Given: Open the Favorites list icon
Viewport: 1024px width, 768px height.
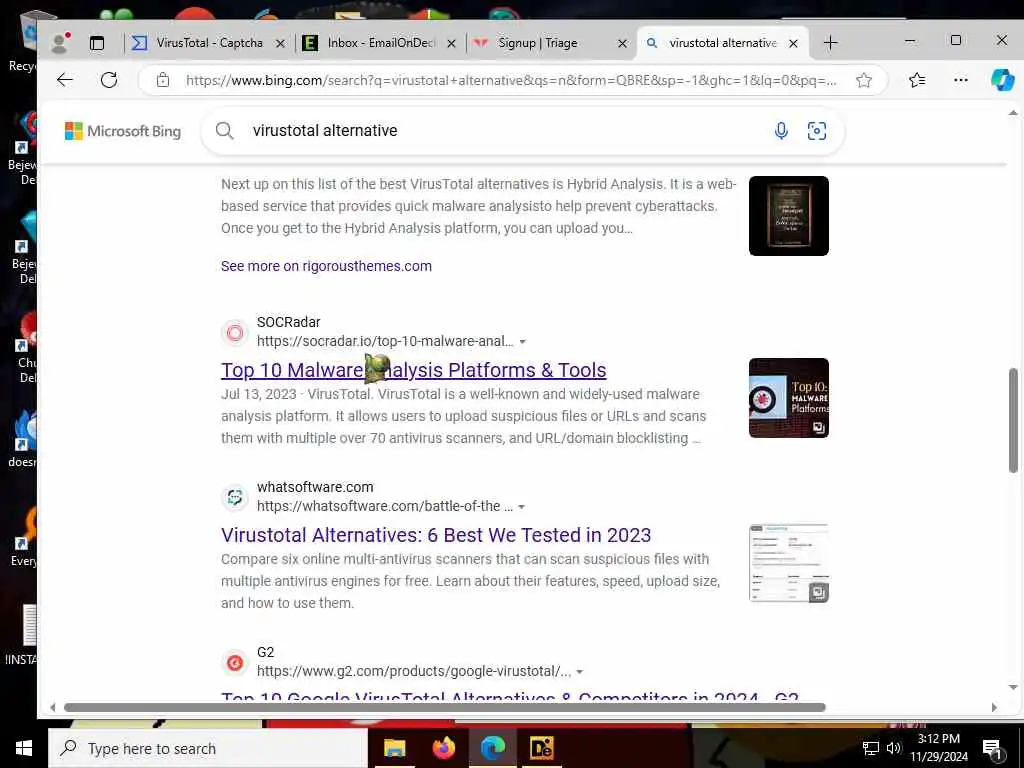Looking at the screenshot, I should click(x=917, y=80).
